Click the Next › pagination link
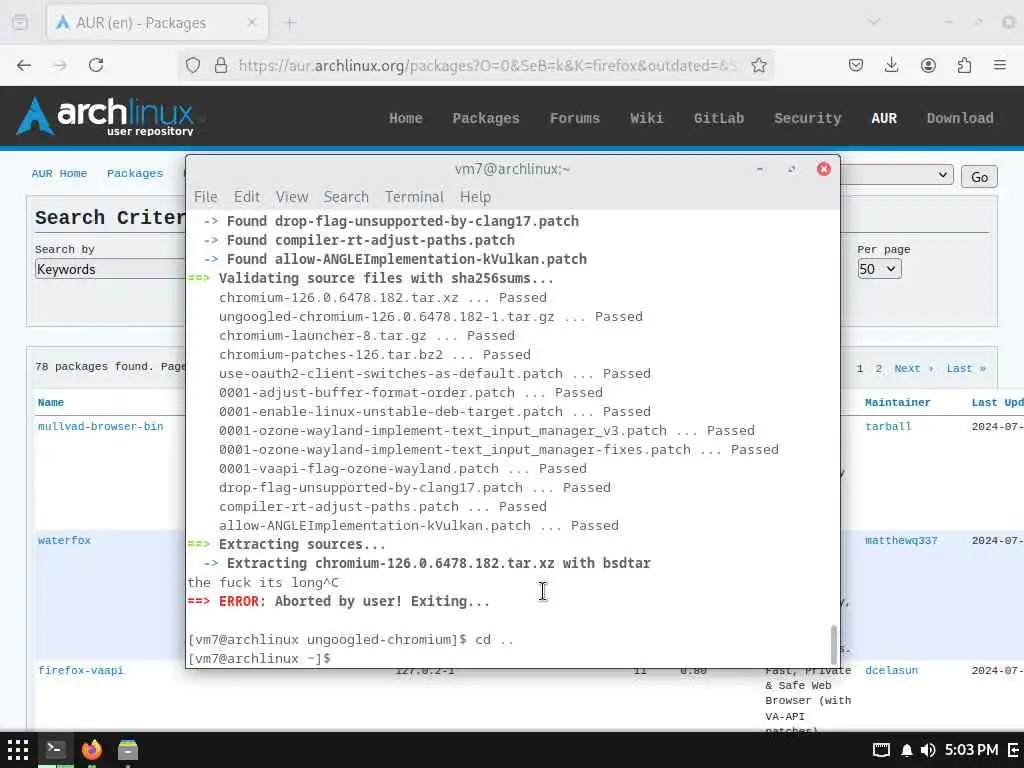This screenshot has width=1024, height=768. 913,368
